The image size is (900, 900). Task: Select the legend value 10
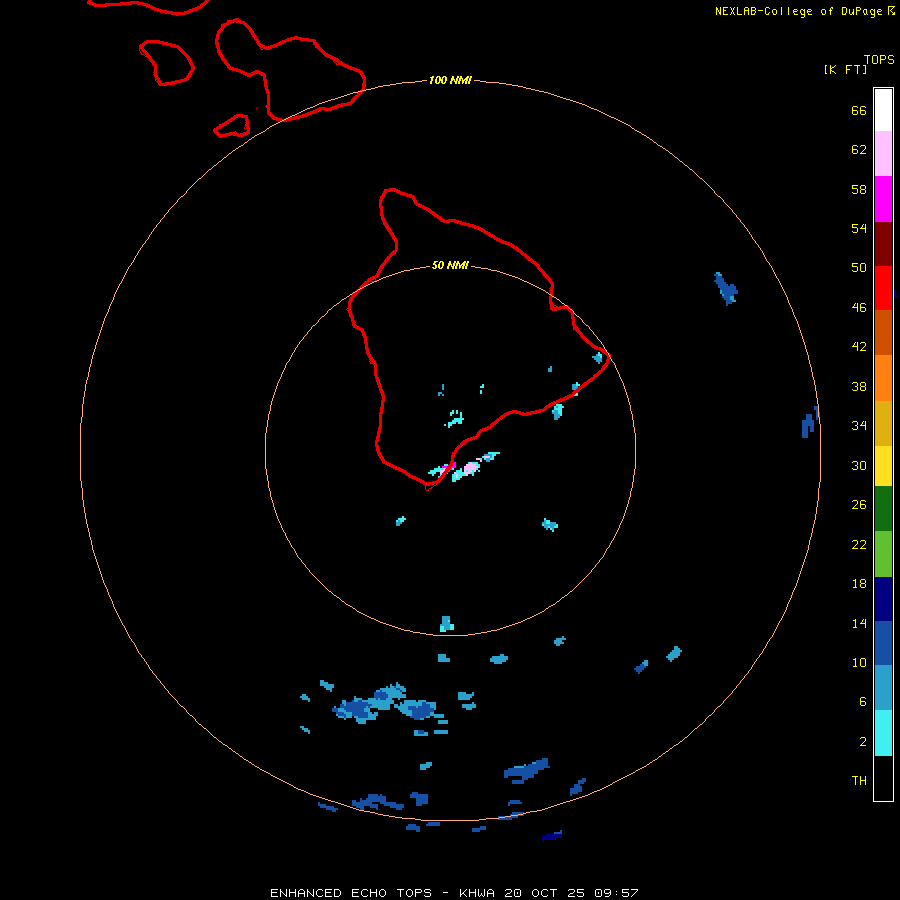(859, 662)
